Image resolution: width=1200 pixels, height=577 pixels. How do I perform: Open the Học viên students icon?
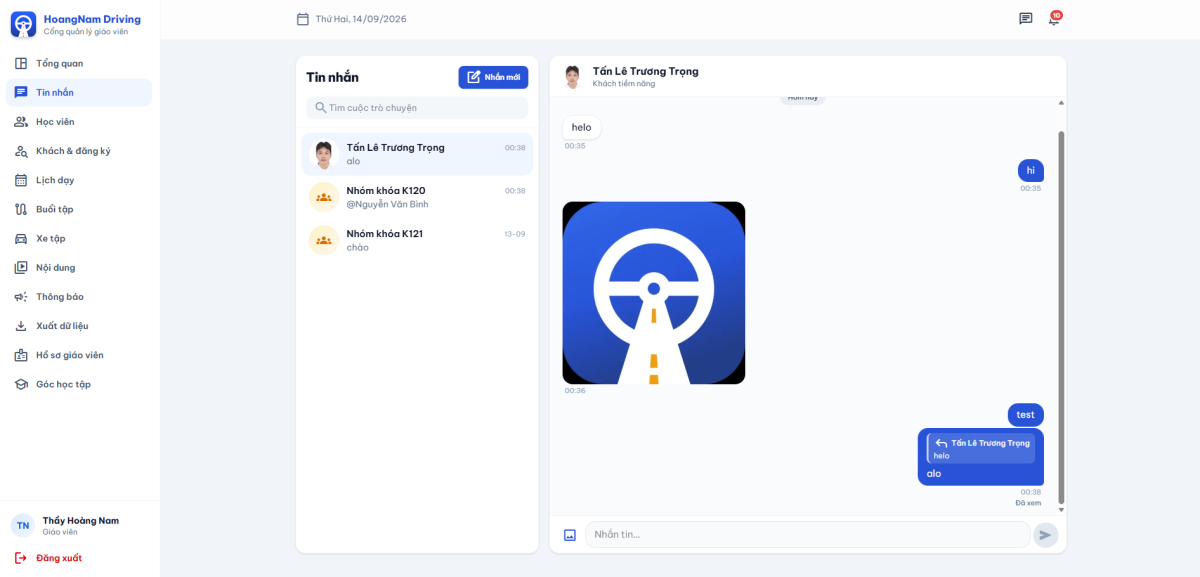click(x=21, y=122)
